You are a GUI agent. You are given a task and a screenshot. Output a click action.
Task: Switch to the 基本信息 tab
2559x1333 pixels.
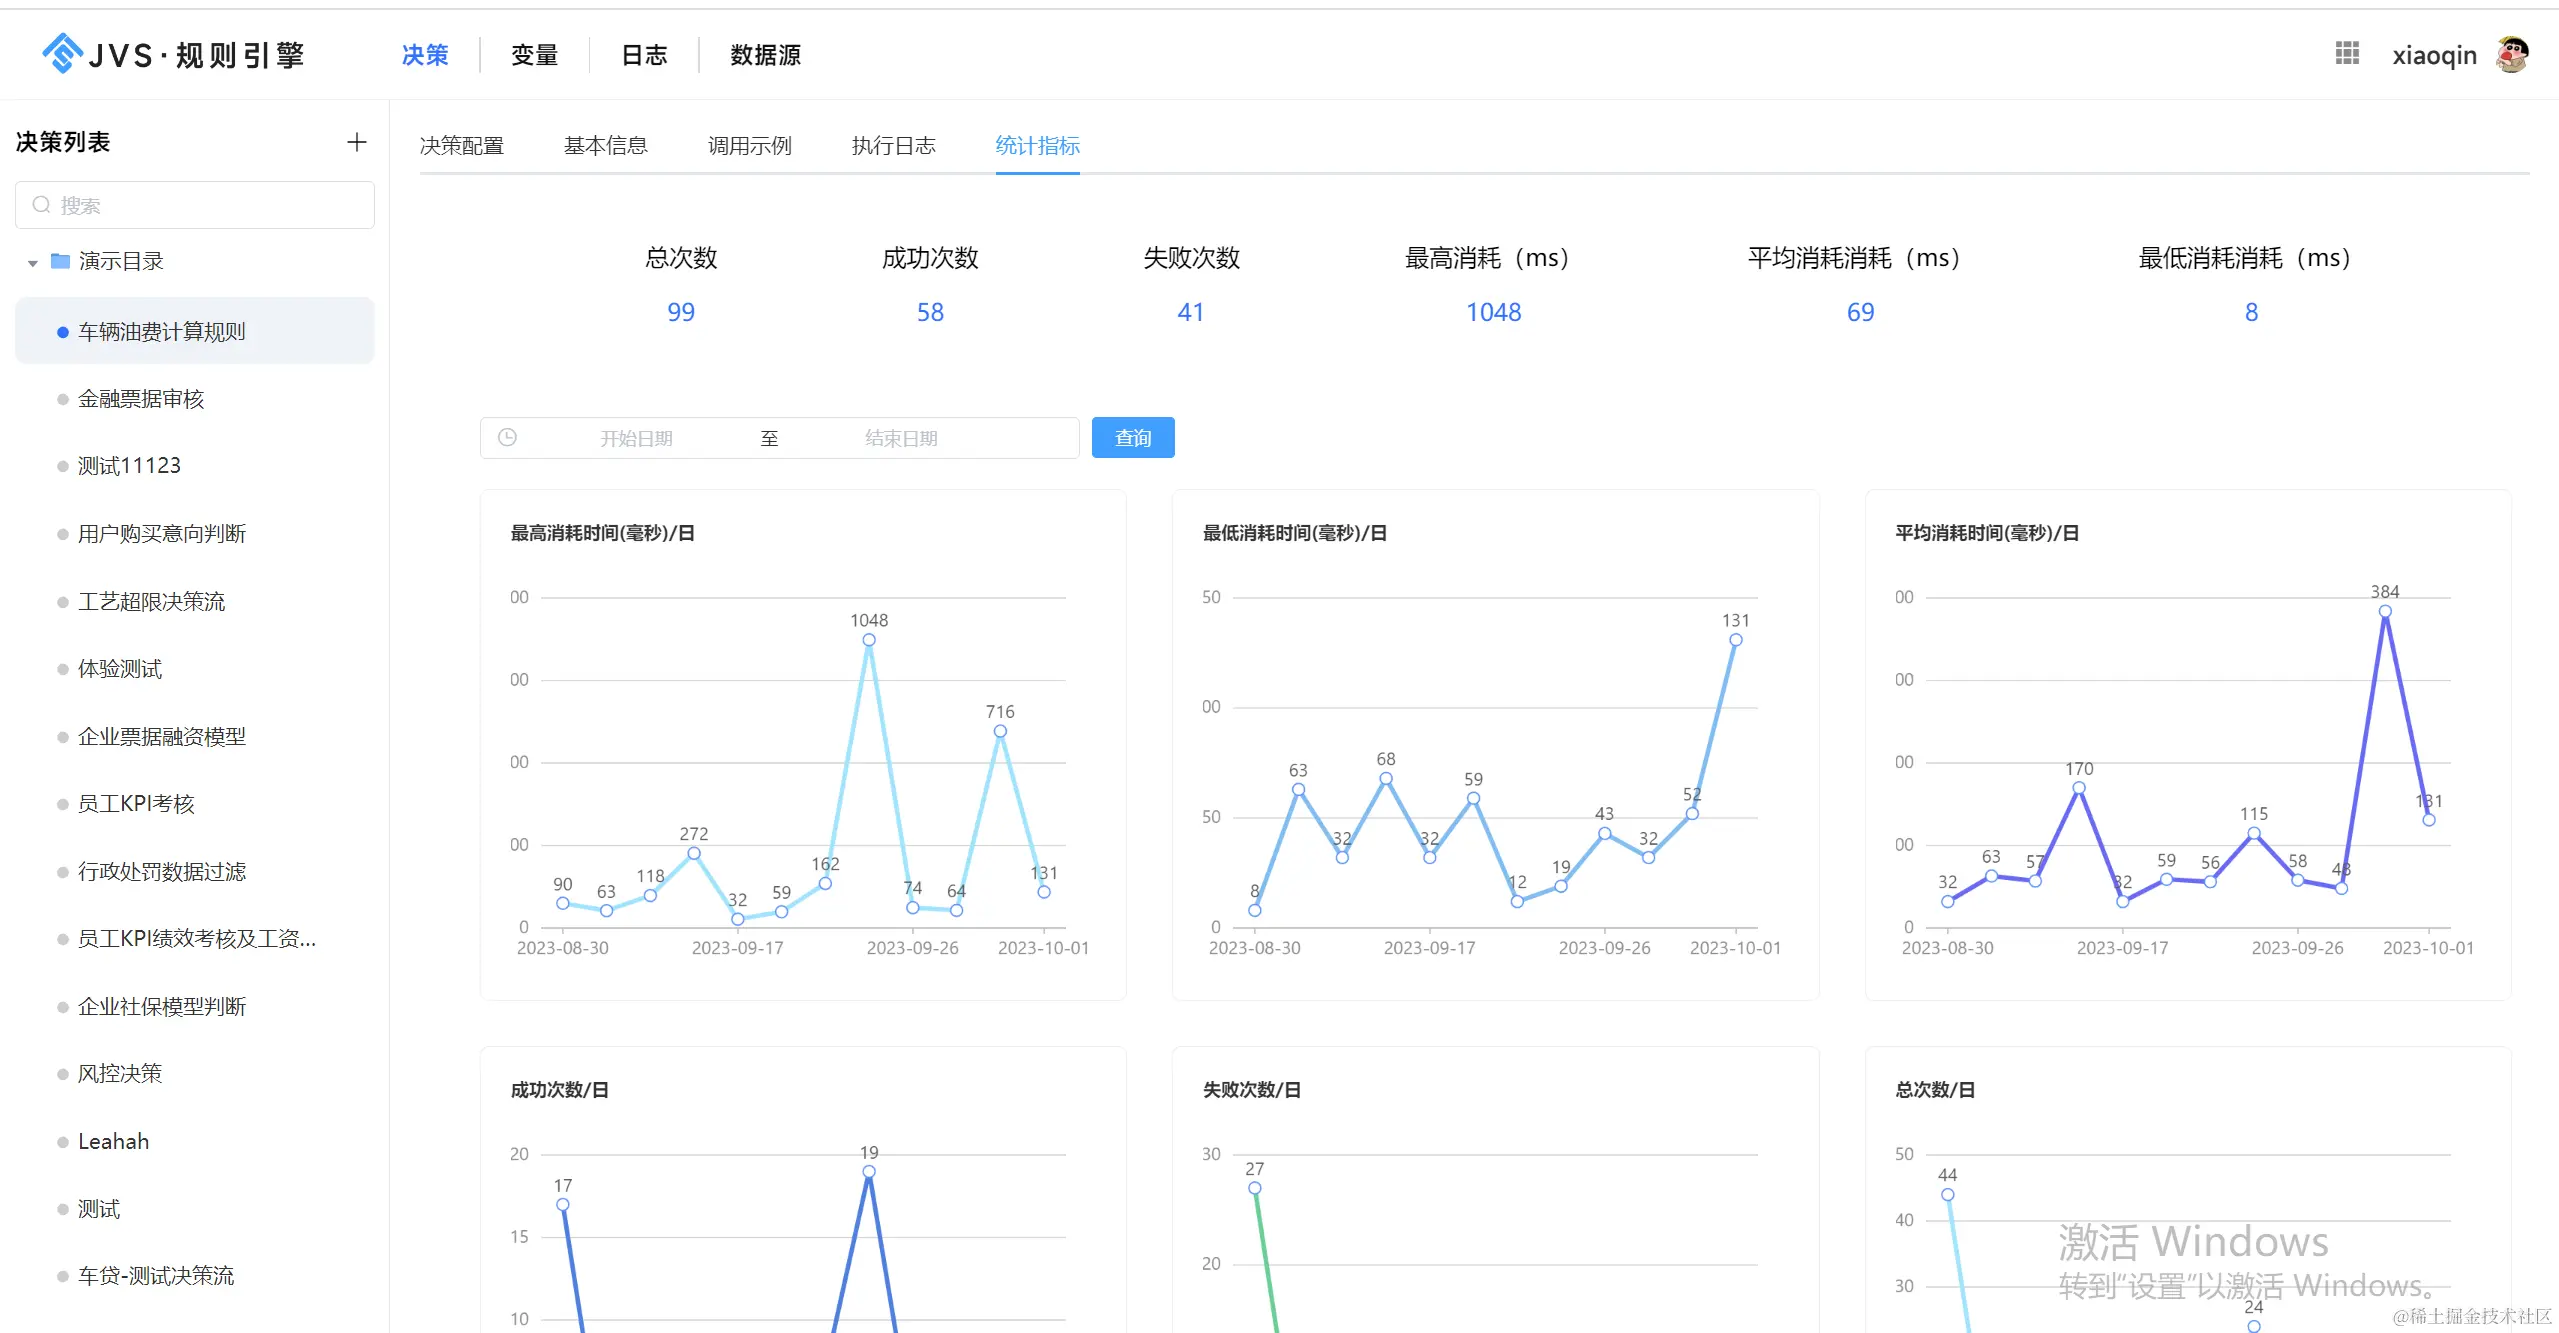605,145
